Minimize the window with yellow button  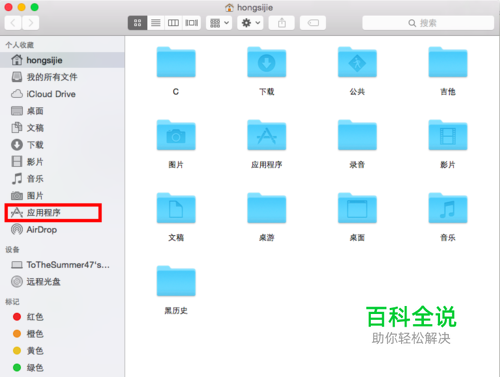22,7
